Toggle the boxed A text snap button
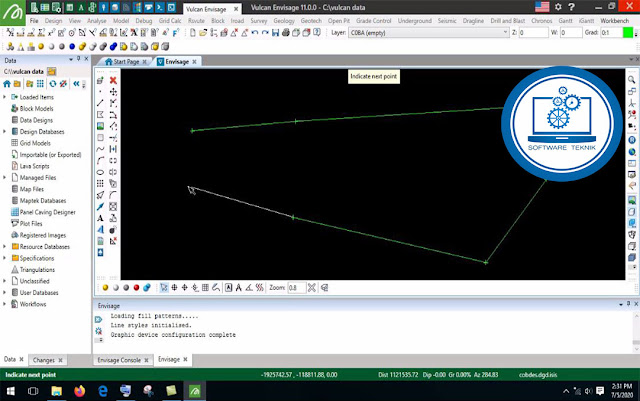 click(229, 288)
